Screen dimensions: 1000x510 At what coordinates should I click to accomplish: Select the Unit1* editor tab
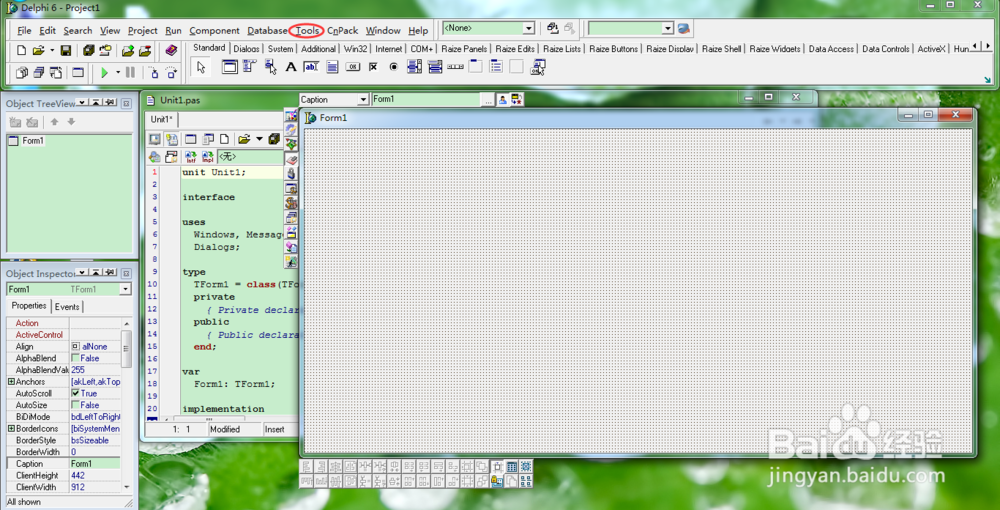coord(161,119)
